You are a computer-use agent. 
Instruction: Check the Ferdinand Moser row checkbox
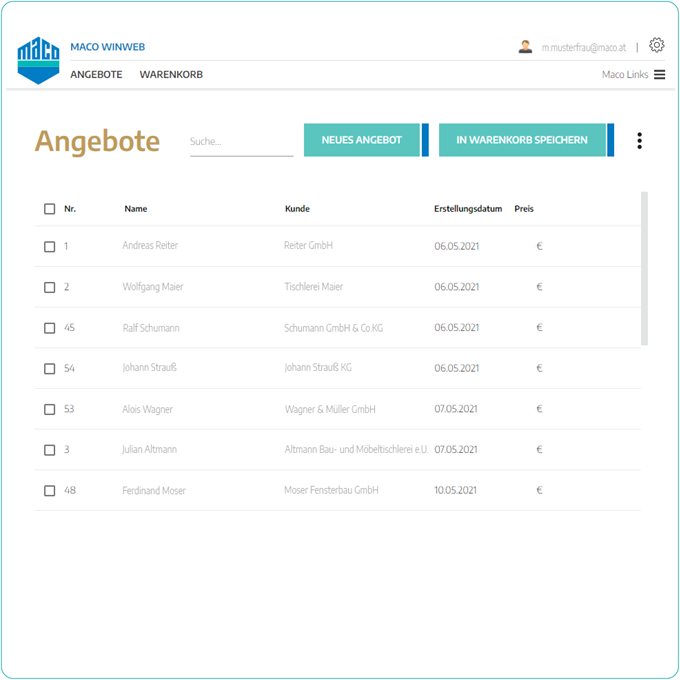pos(50,491)
